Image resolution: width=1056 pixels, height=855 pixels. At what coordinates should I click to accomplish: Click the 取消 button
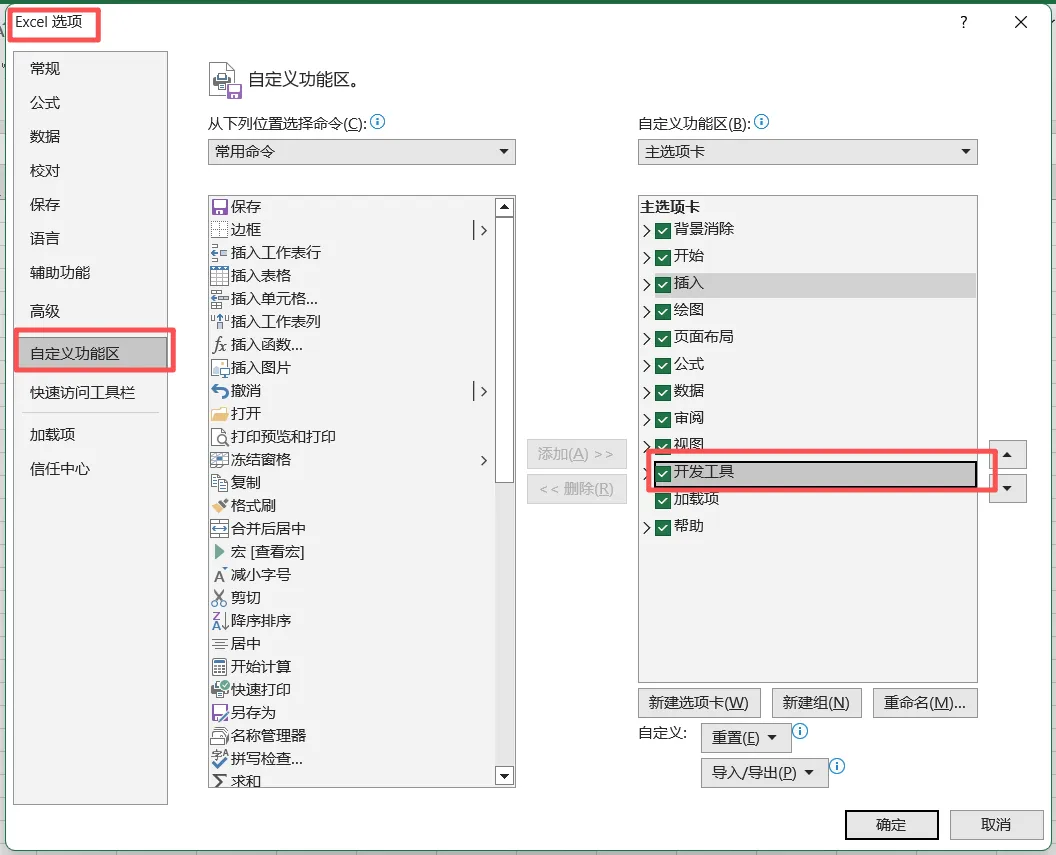tap(996, 825)
